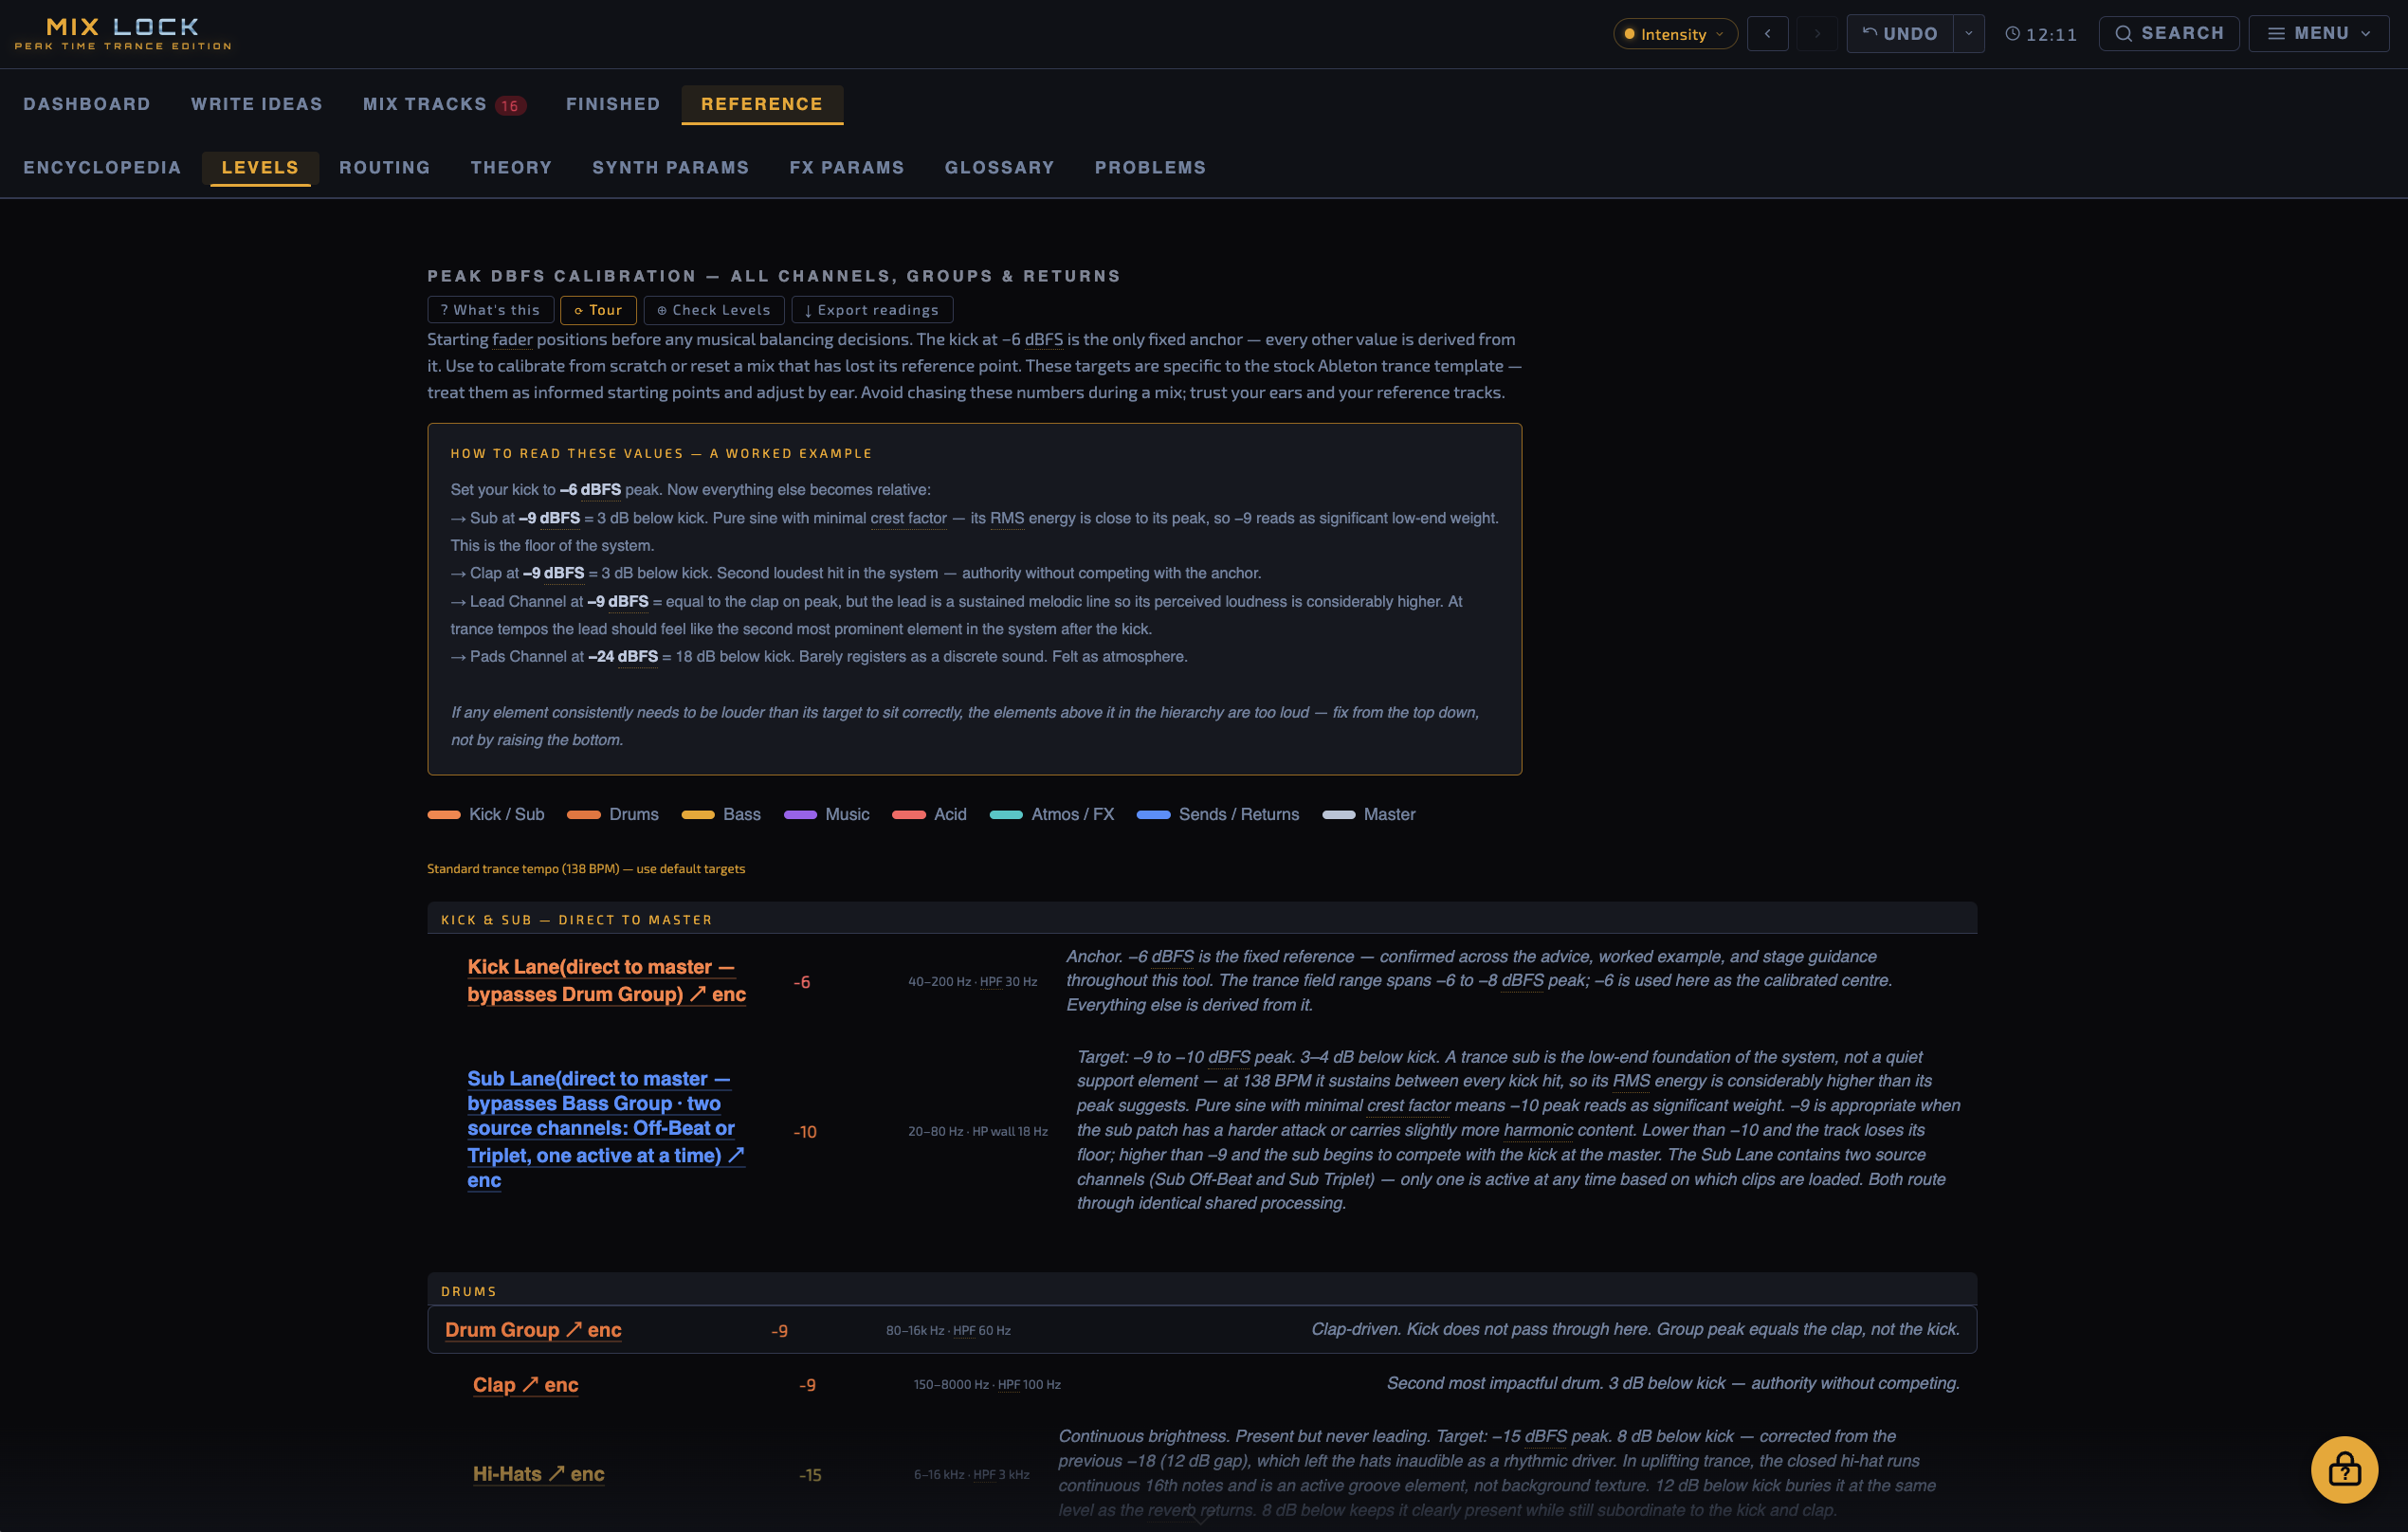Open the MENU dropdown
This screenshot has height=1532, width=2408.
[x=2318, y=34]
